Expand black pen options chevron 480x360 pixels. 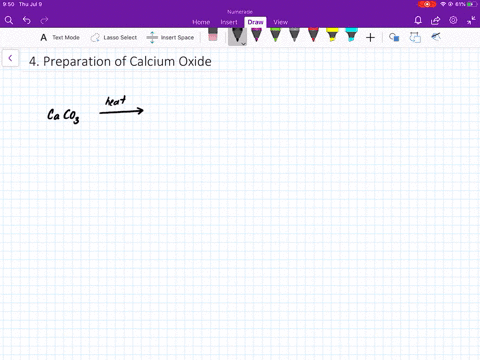coord(244,44)
